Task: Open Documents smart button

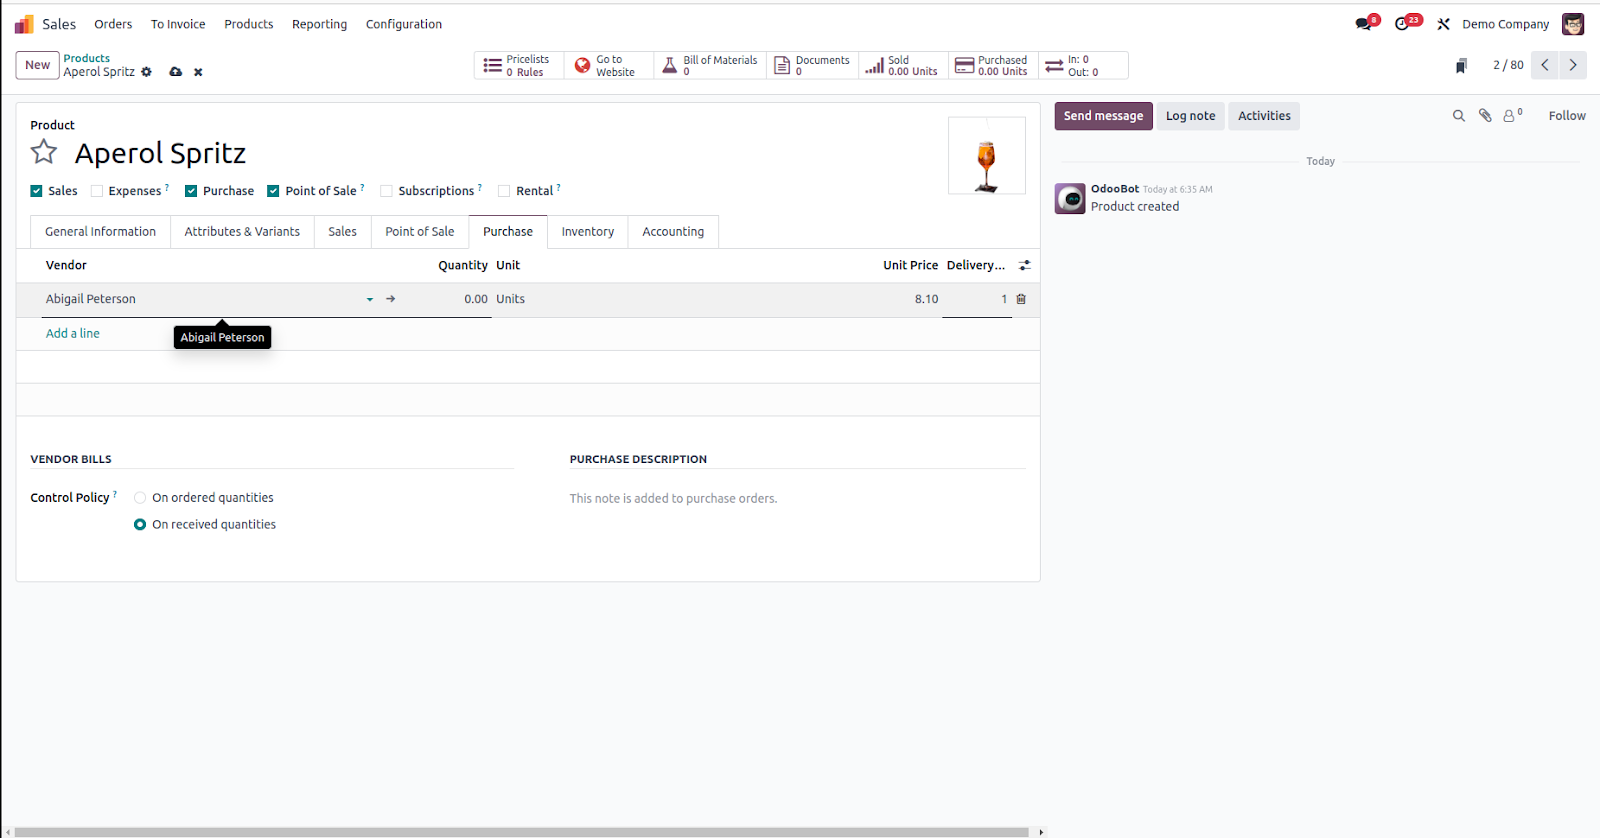Action: 813,65
